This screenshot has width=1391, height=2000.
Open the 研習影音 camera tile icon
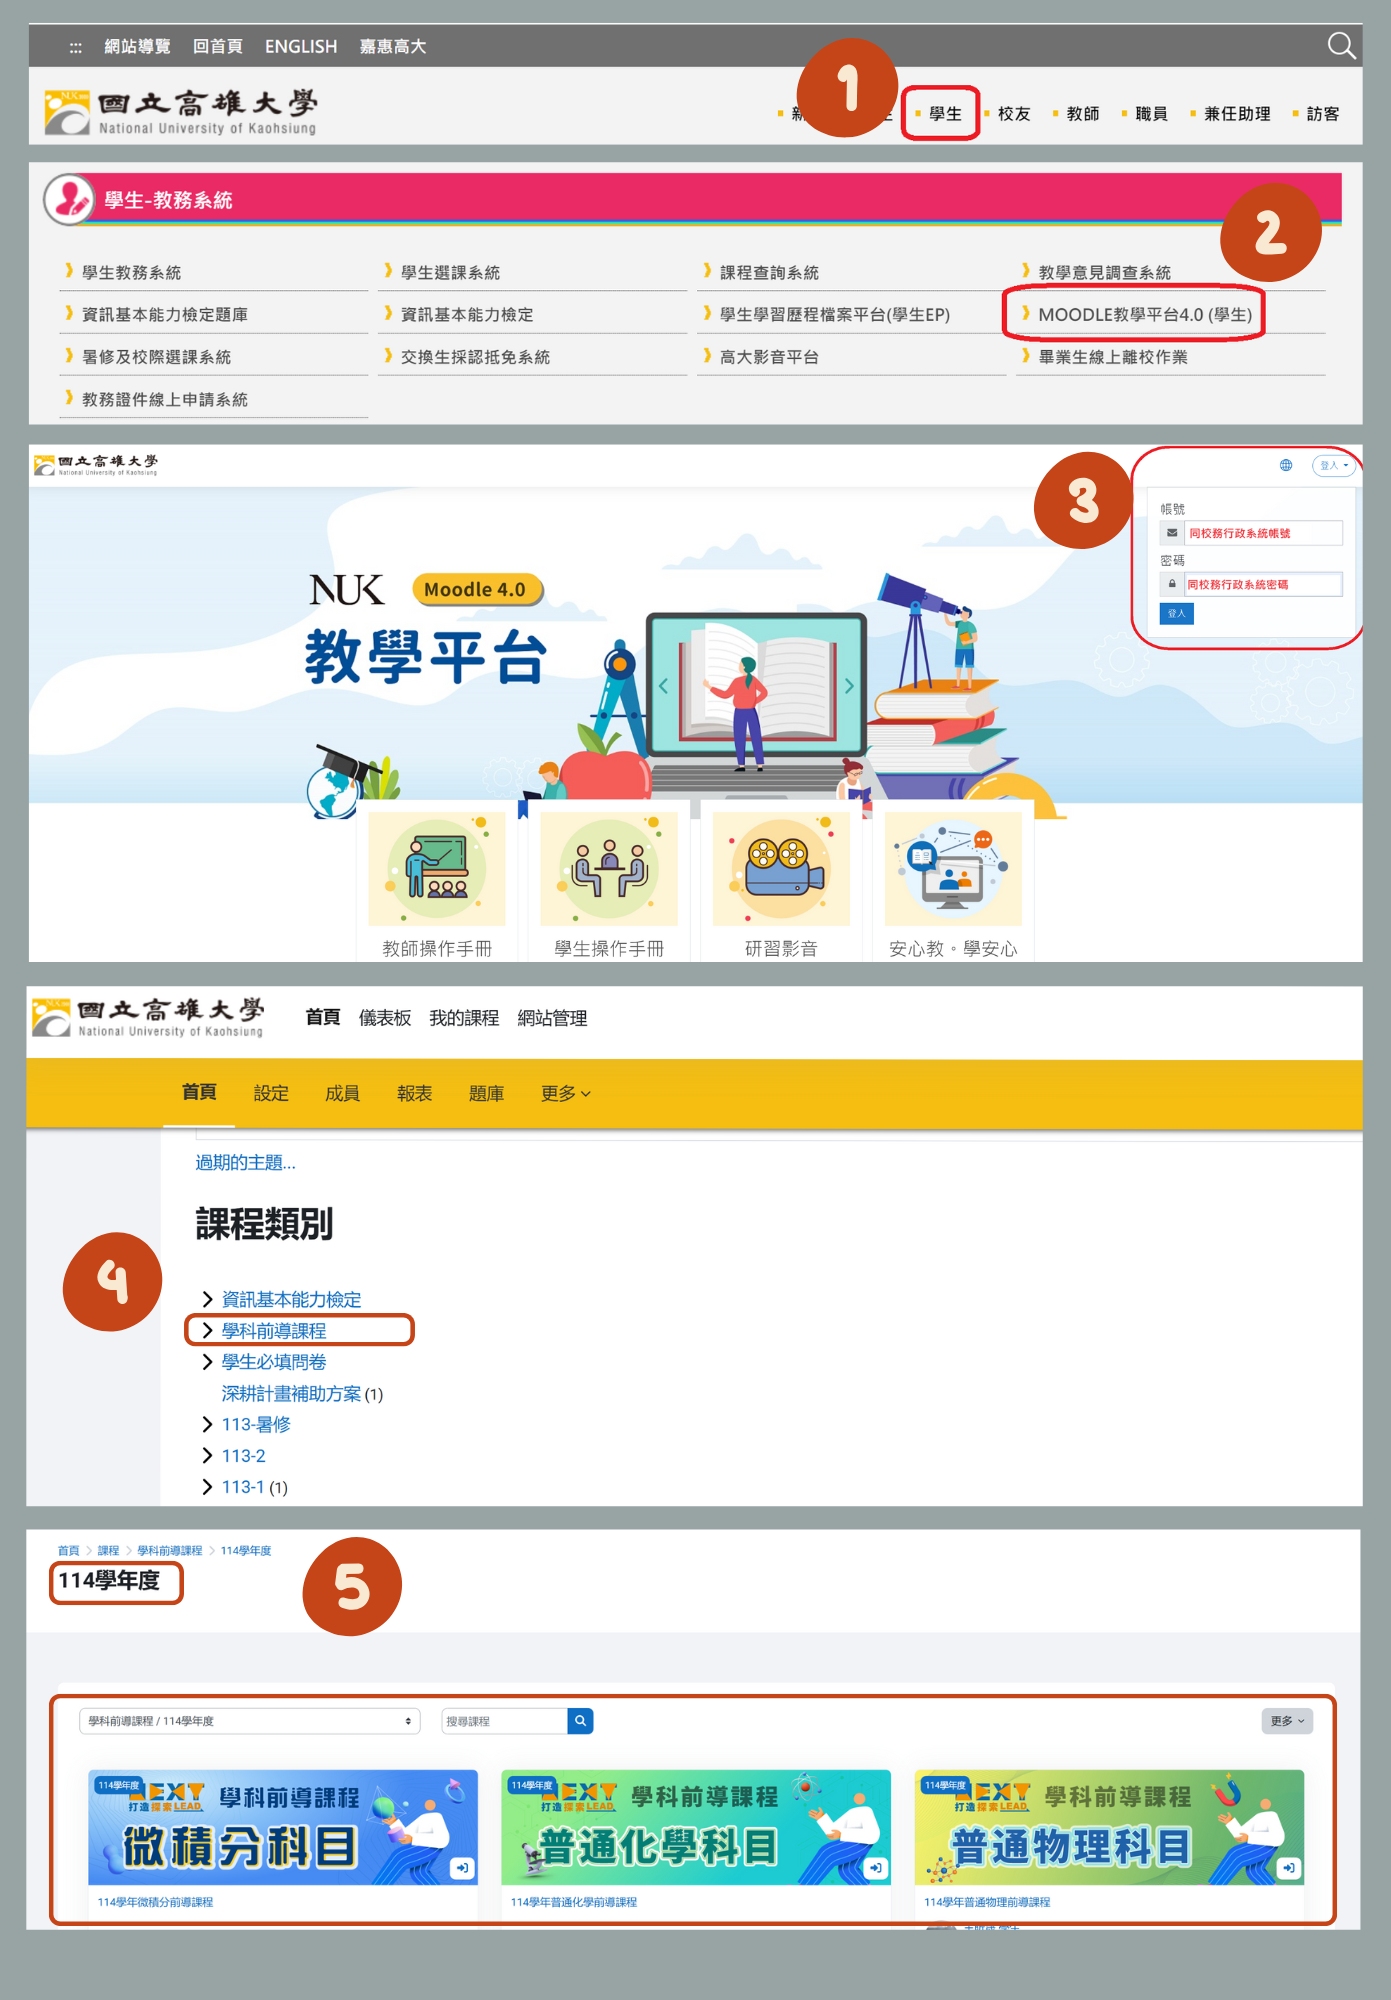(x=781, y=868)
